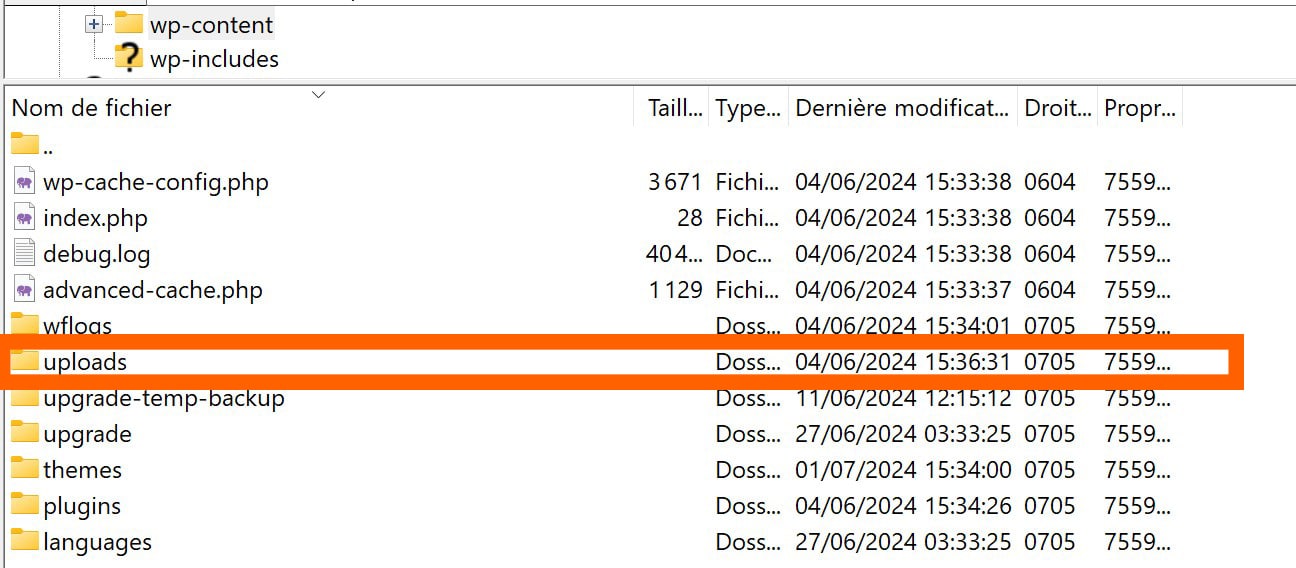Sort by the Propriétaire column header
Viewport: 1296px width, 568px height.
(1140, 108)
